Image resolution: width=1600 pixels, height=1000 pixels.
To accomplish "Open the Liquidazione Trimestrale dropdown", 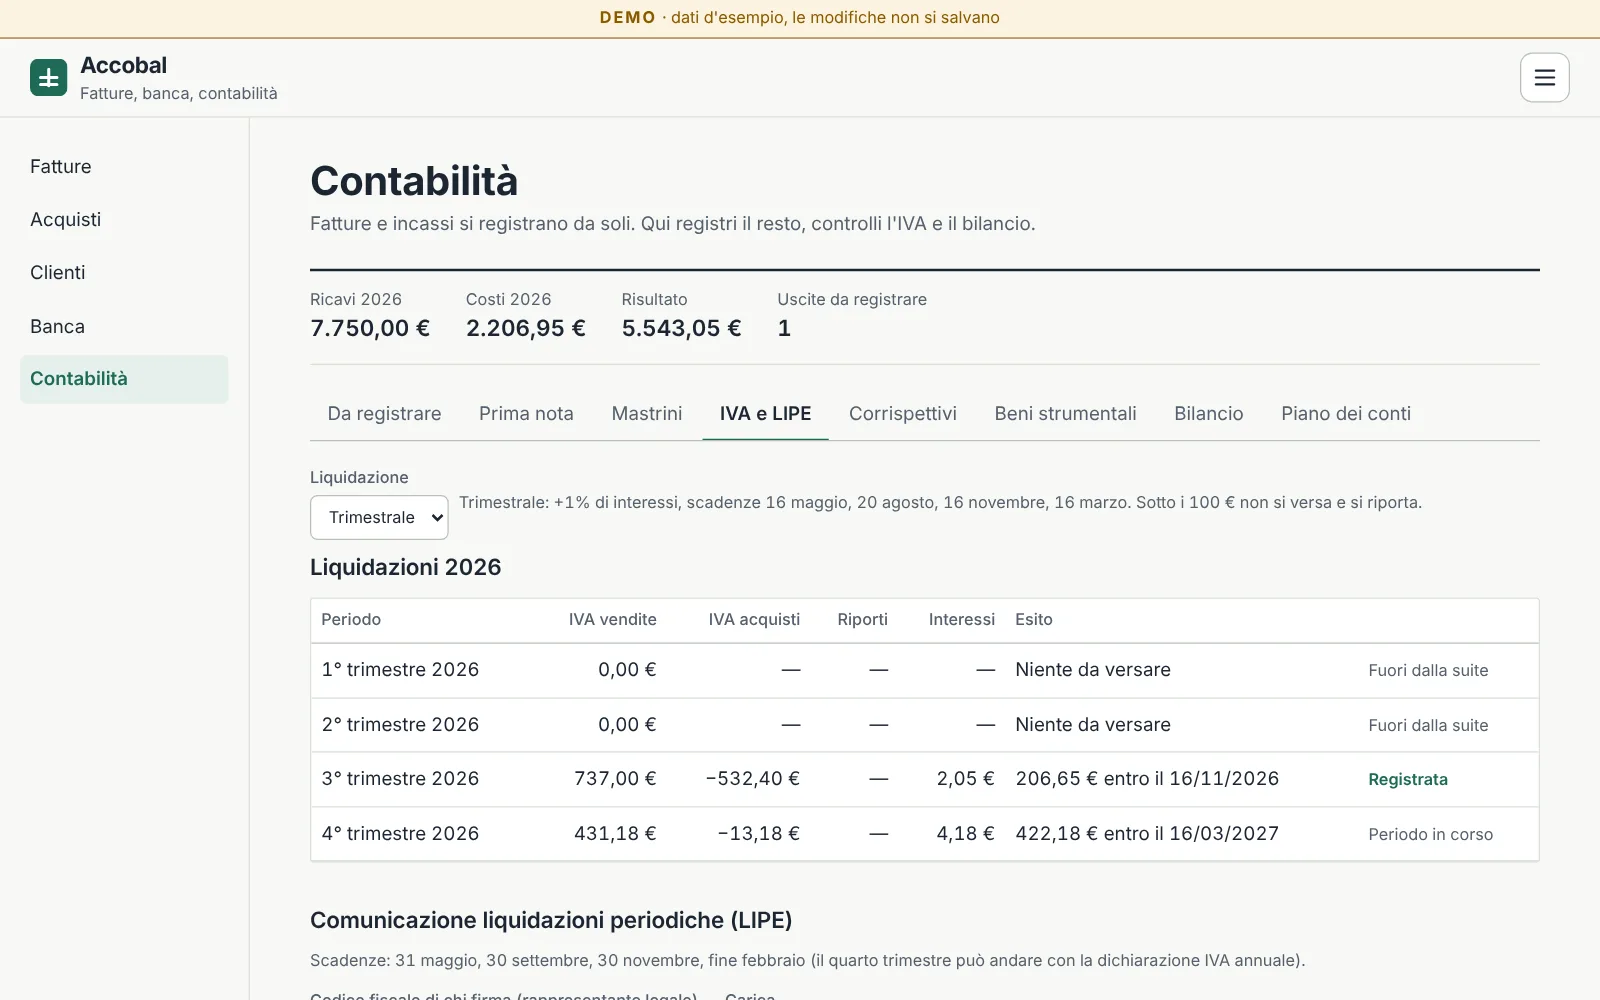I will tap(379, 517).
